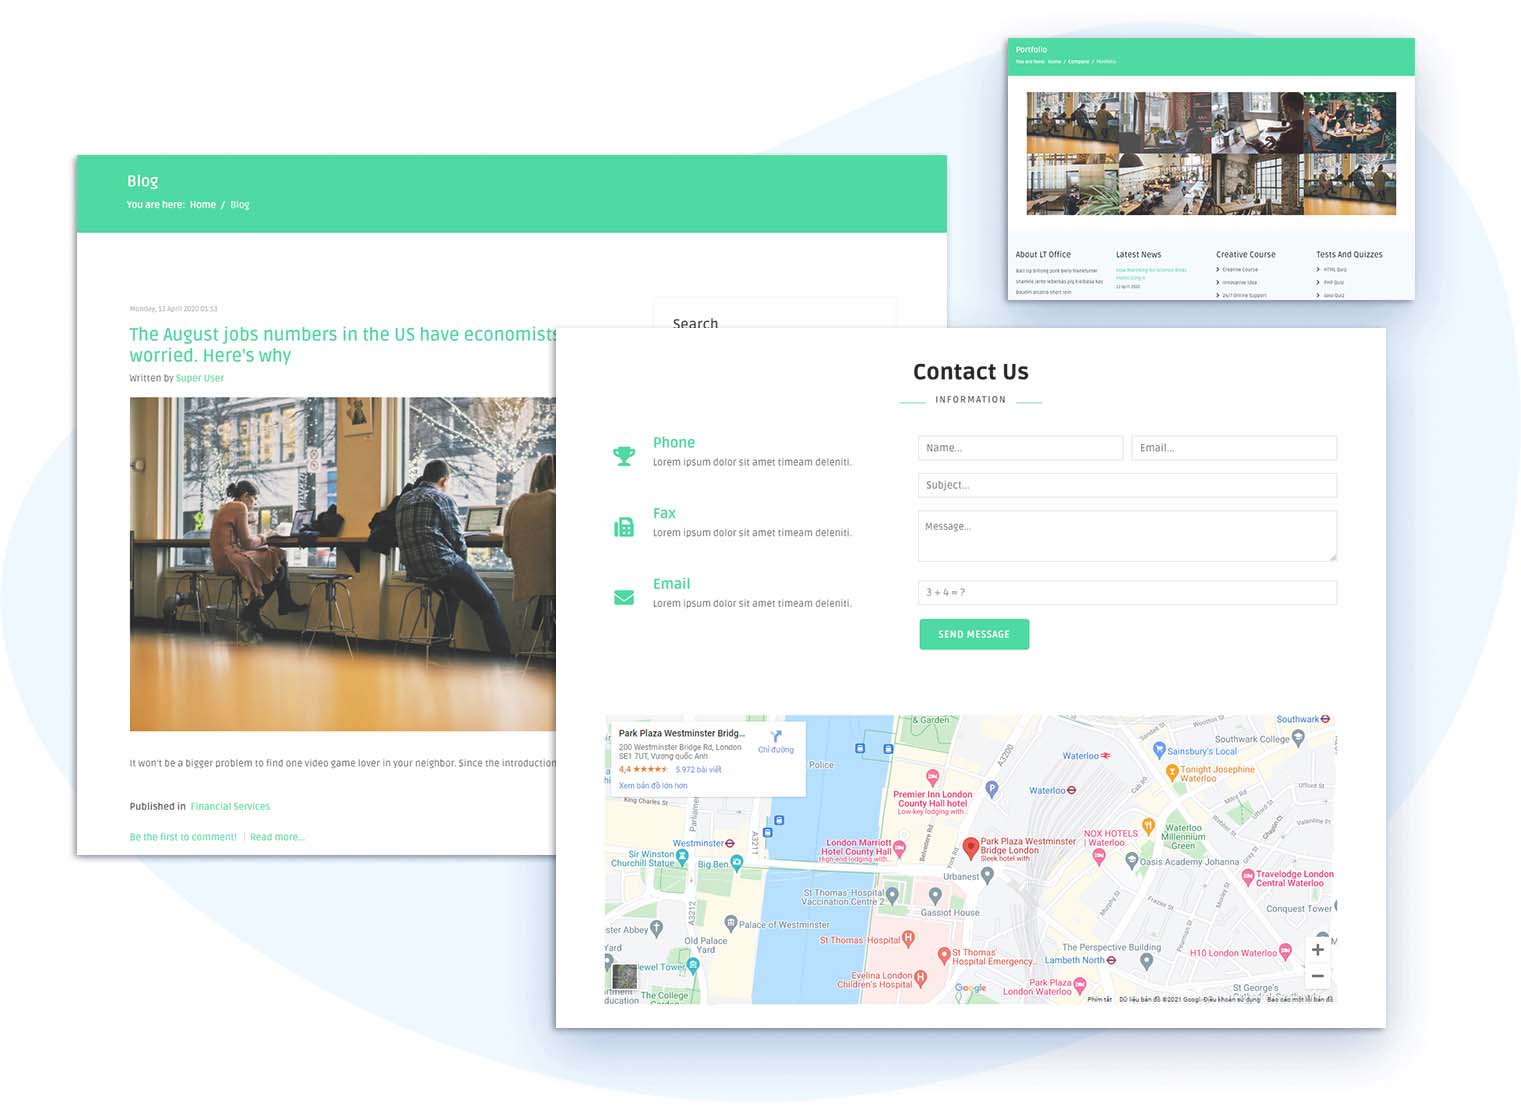This screenshot has width=1521, height=1106.
Task: Click Xem bản đồ lớn hơn map link
Action: click(x=653, y=786)
